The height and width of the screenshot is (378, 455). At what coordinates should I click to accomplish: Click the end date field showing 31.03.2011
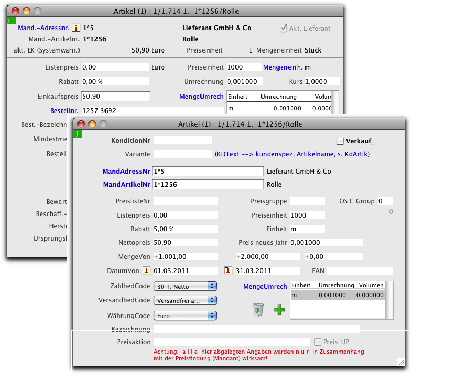[268, 270]
